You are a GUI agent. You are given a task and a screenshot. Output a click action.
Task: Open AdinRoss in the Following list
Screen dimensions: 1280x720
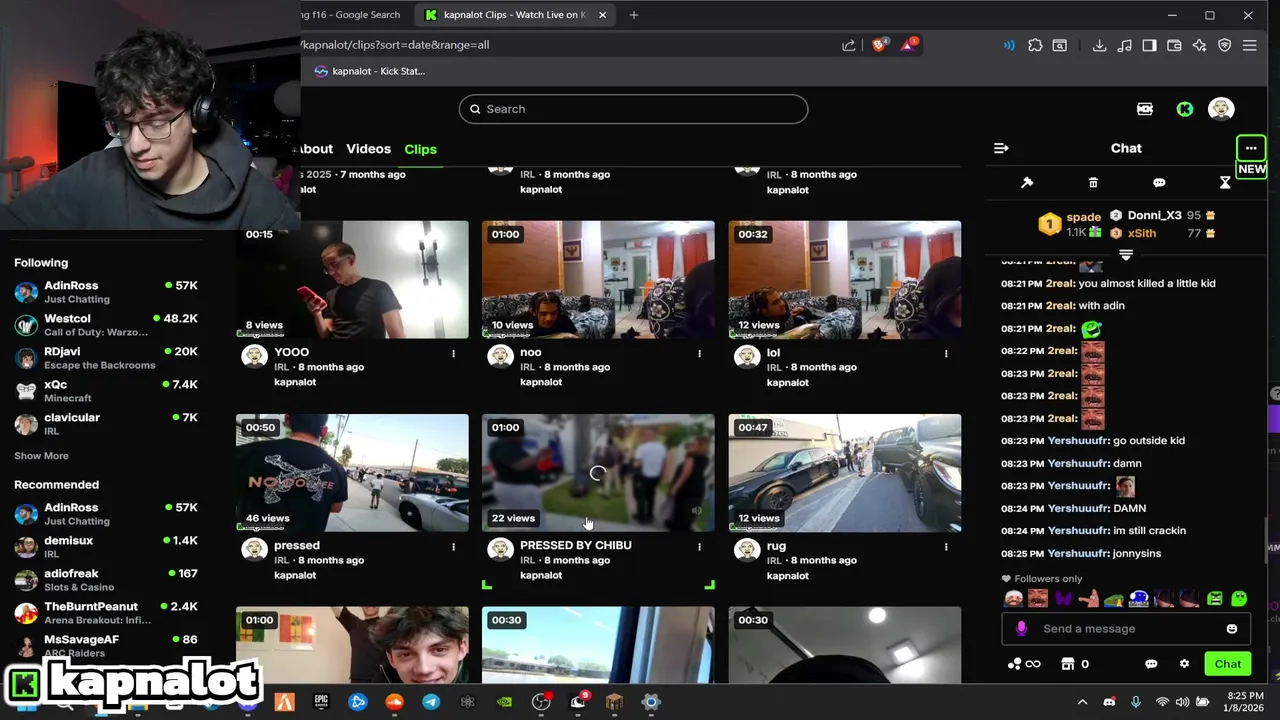pyautogui.click(x=105, y=292)
